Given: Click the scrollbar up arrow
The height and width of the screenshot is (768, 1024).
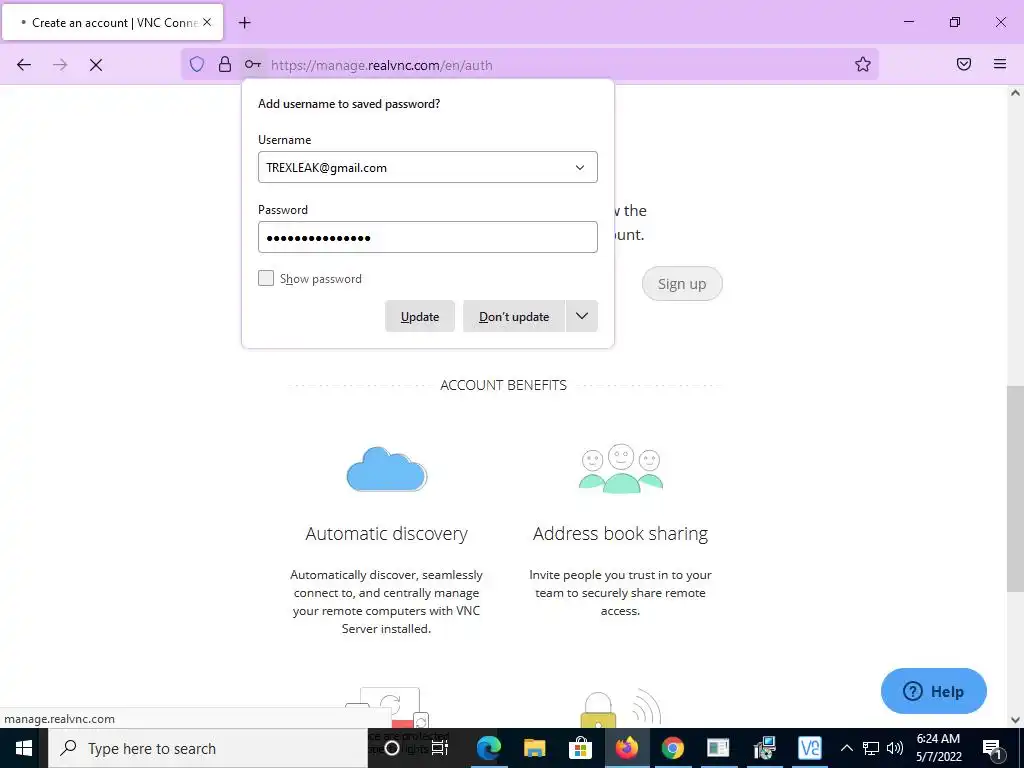Looking at the screenshot, I should pos(1015,93).
